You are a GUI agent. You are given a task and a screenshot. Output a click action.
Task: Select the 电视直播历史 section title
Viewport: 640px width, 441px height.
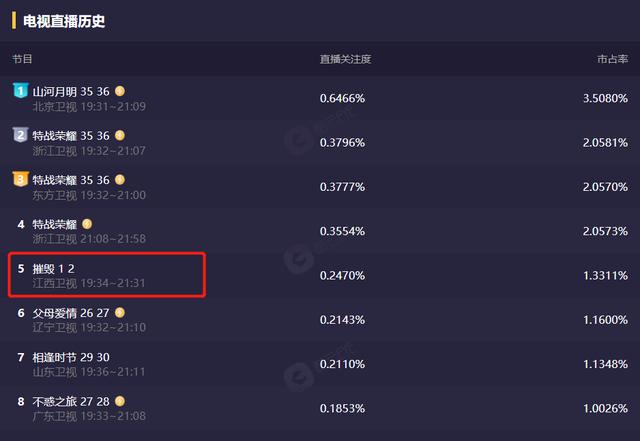pyautogui.click(x=64, y=21)
